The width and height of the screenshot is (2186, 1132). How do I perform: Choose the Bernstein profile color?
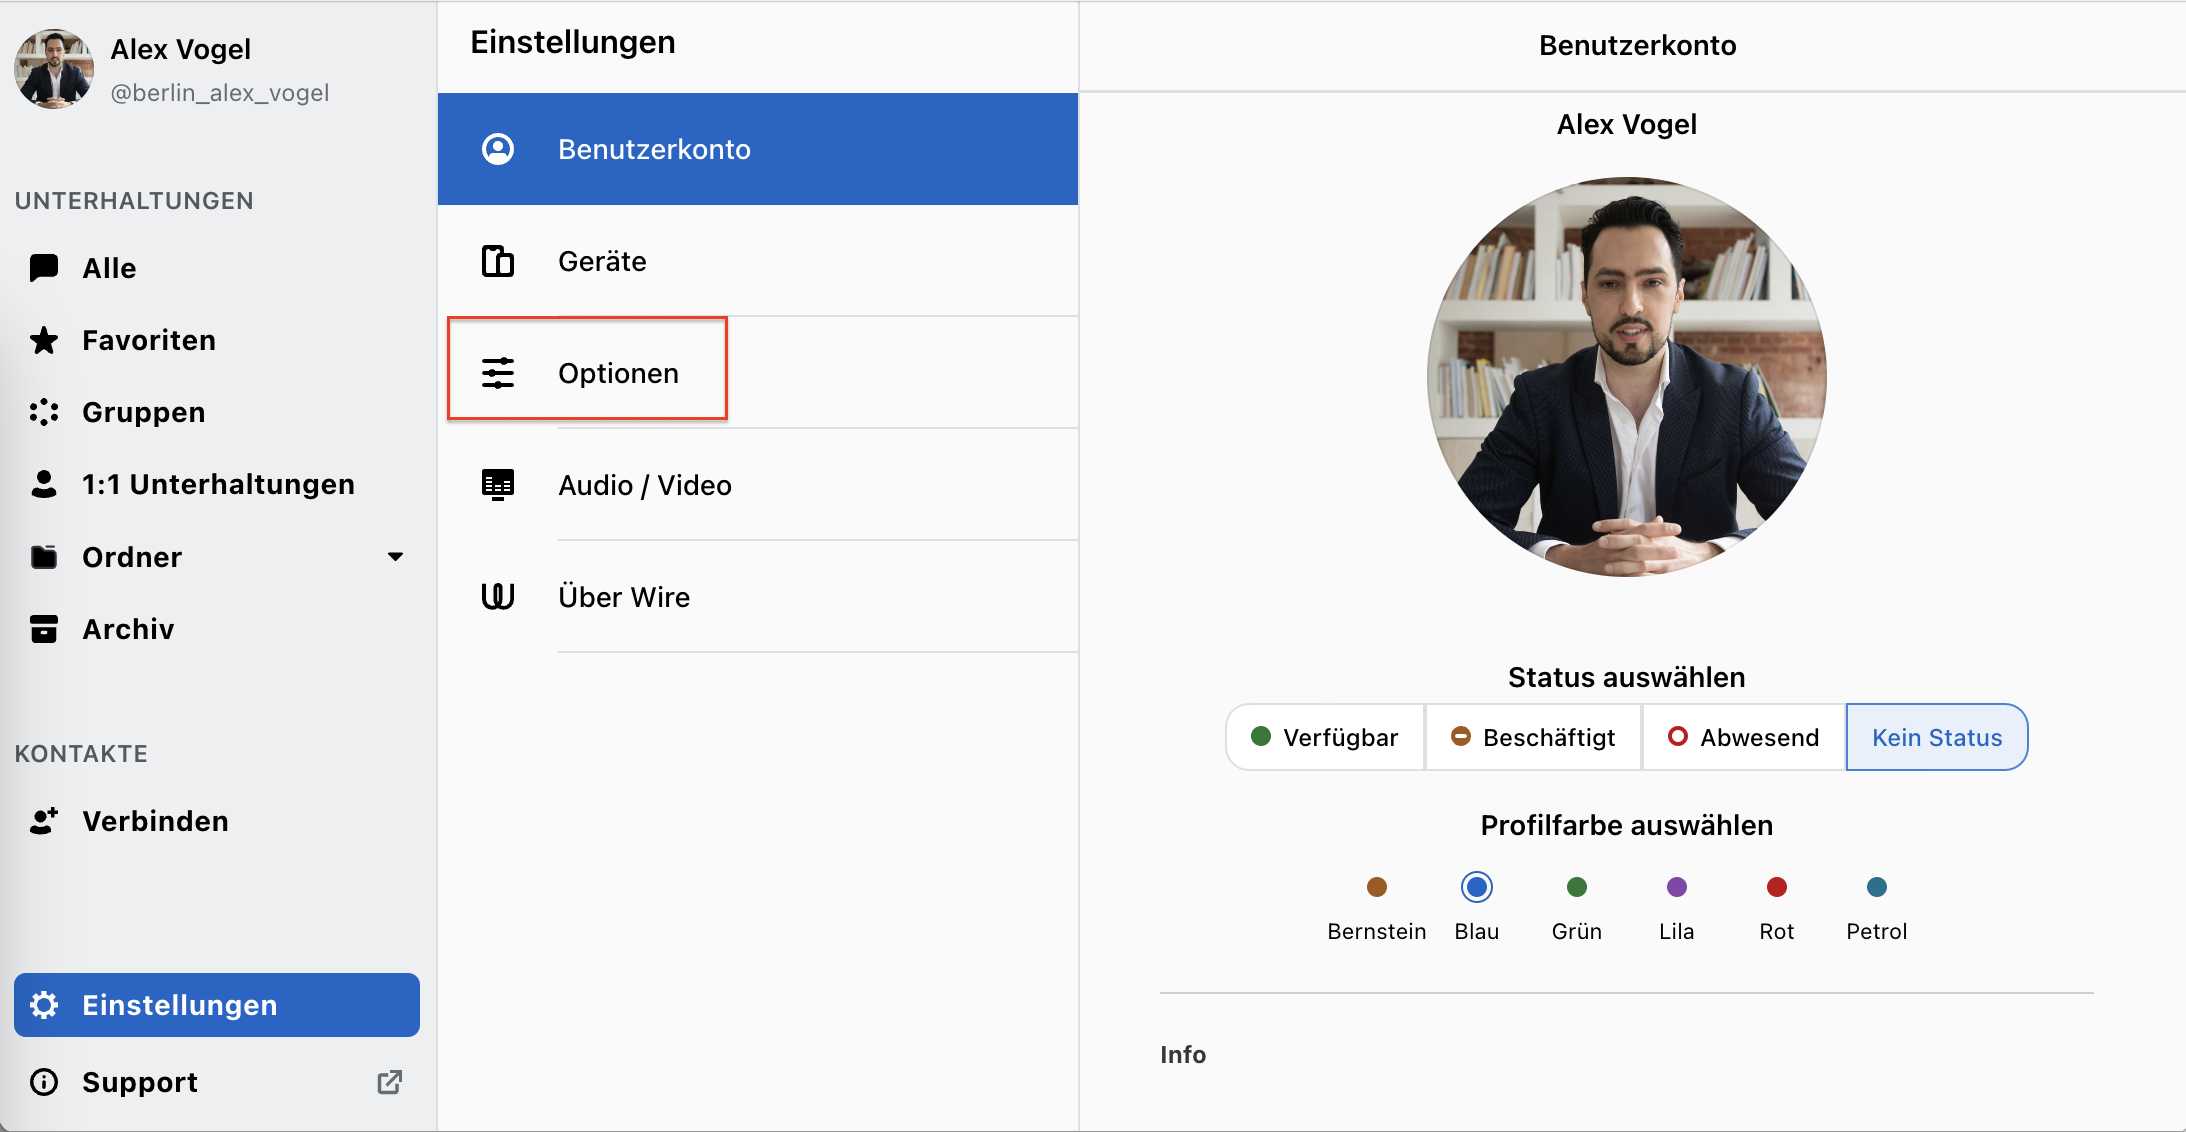pos(1377,887)
